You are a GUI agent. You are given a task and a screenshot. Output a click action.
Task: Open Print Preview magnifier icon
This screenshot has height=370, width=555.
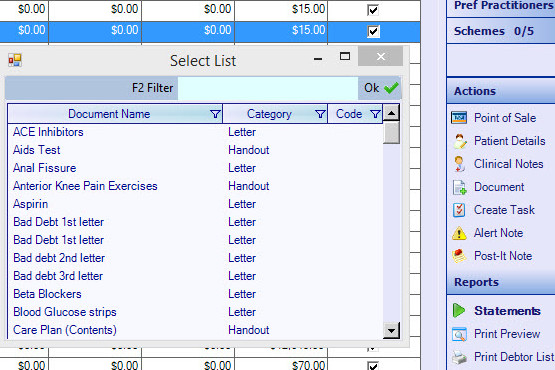click(459, 334)
